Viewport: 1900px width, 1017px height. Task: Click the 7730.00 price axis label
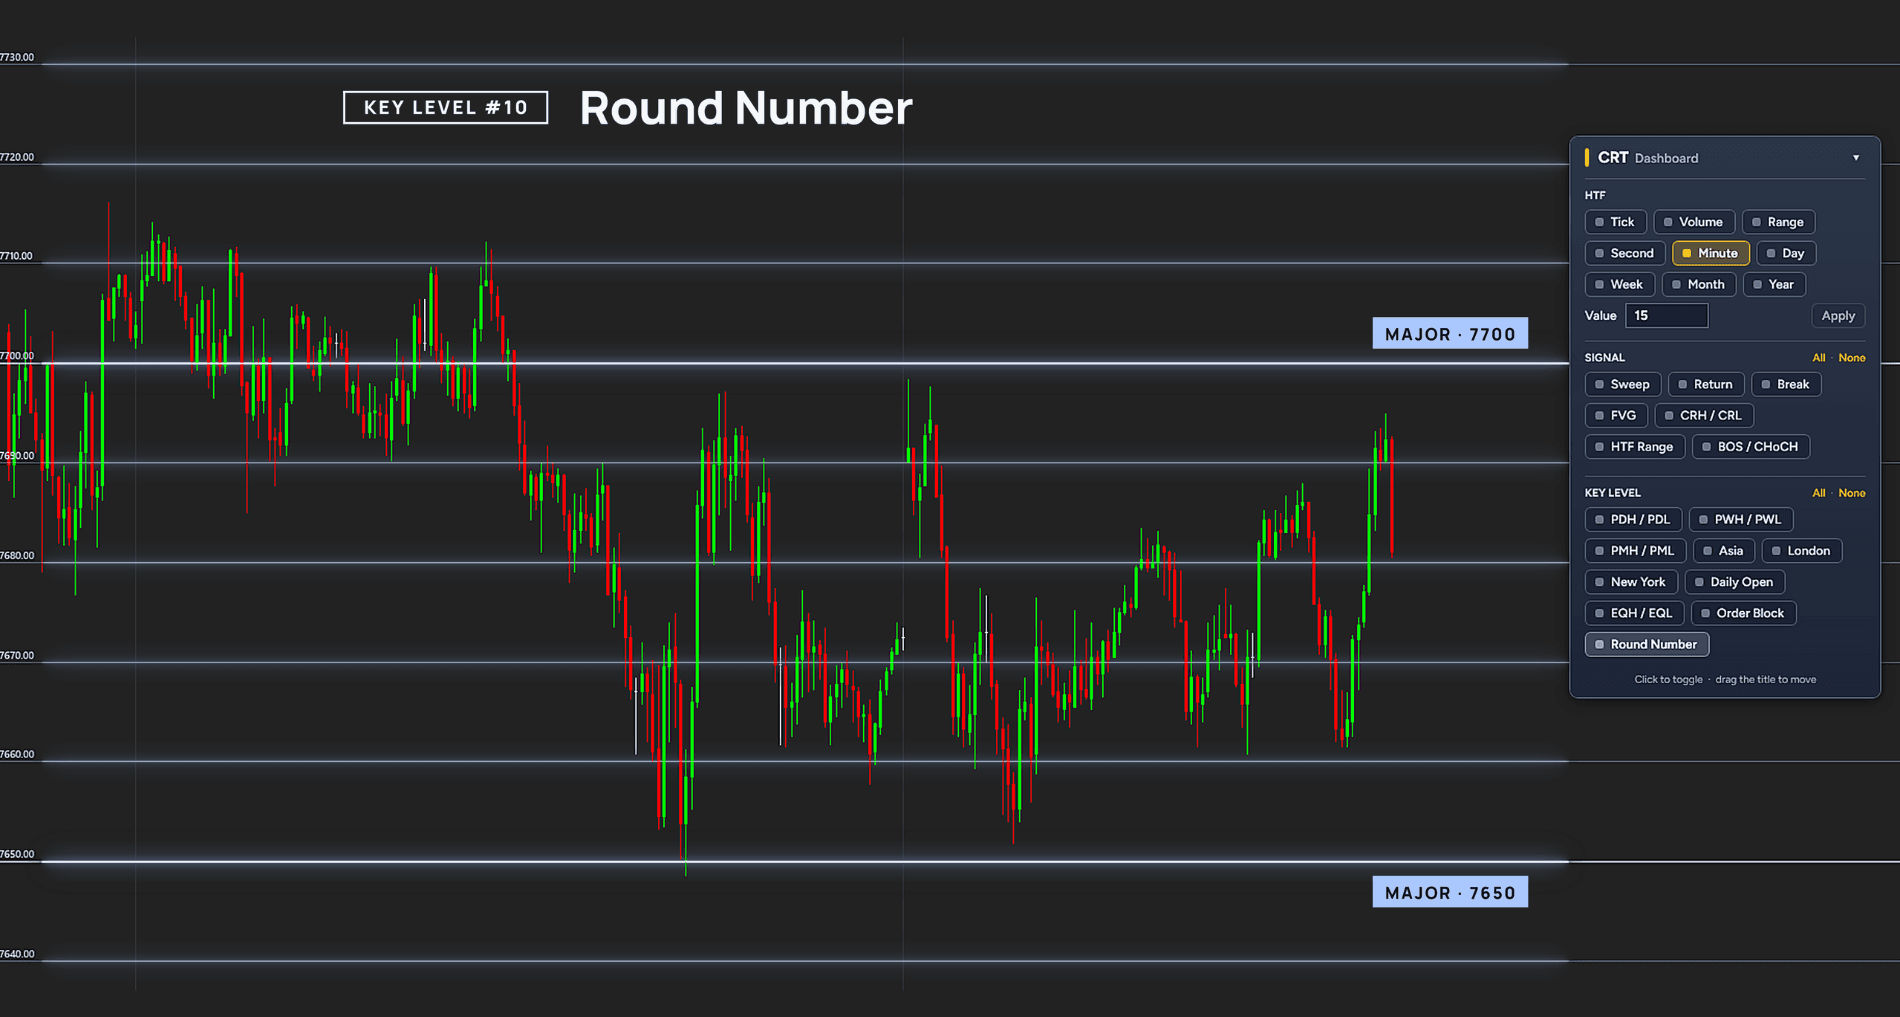pyautogui.click(x=17, y=57)
